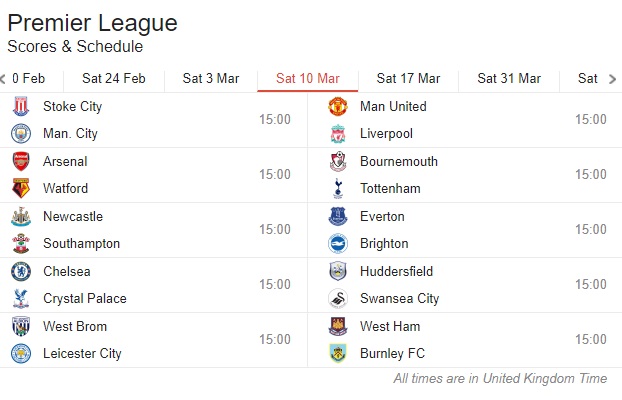
Task: Click the Swansea City swan crest
Action: point(338,299)
